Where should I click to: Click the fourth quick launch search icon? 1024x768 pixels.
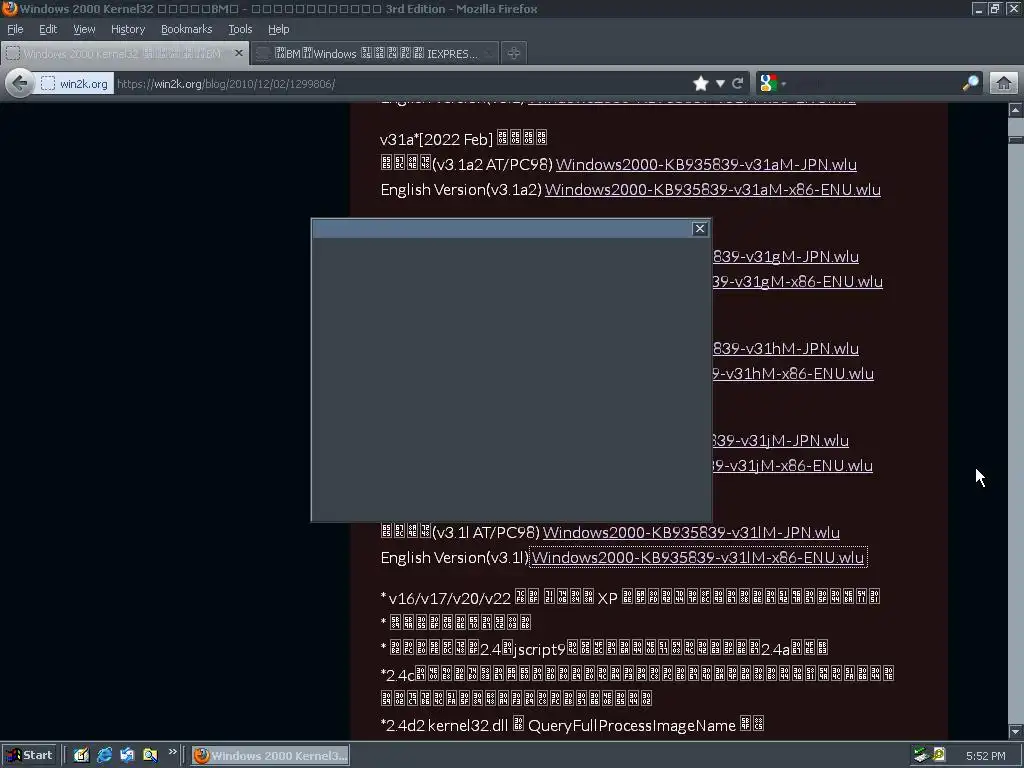point(150,755)
